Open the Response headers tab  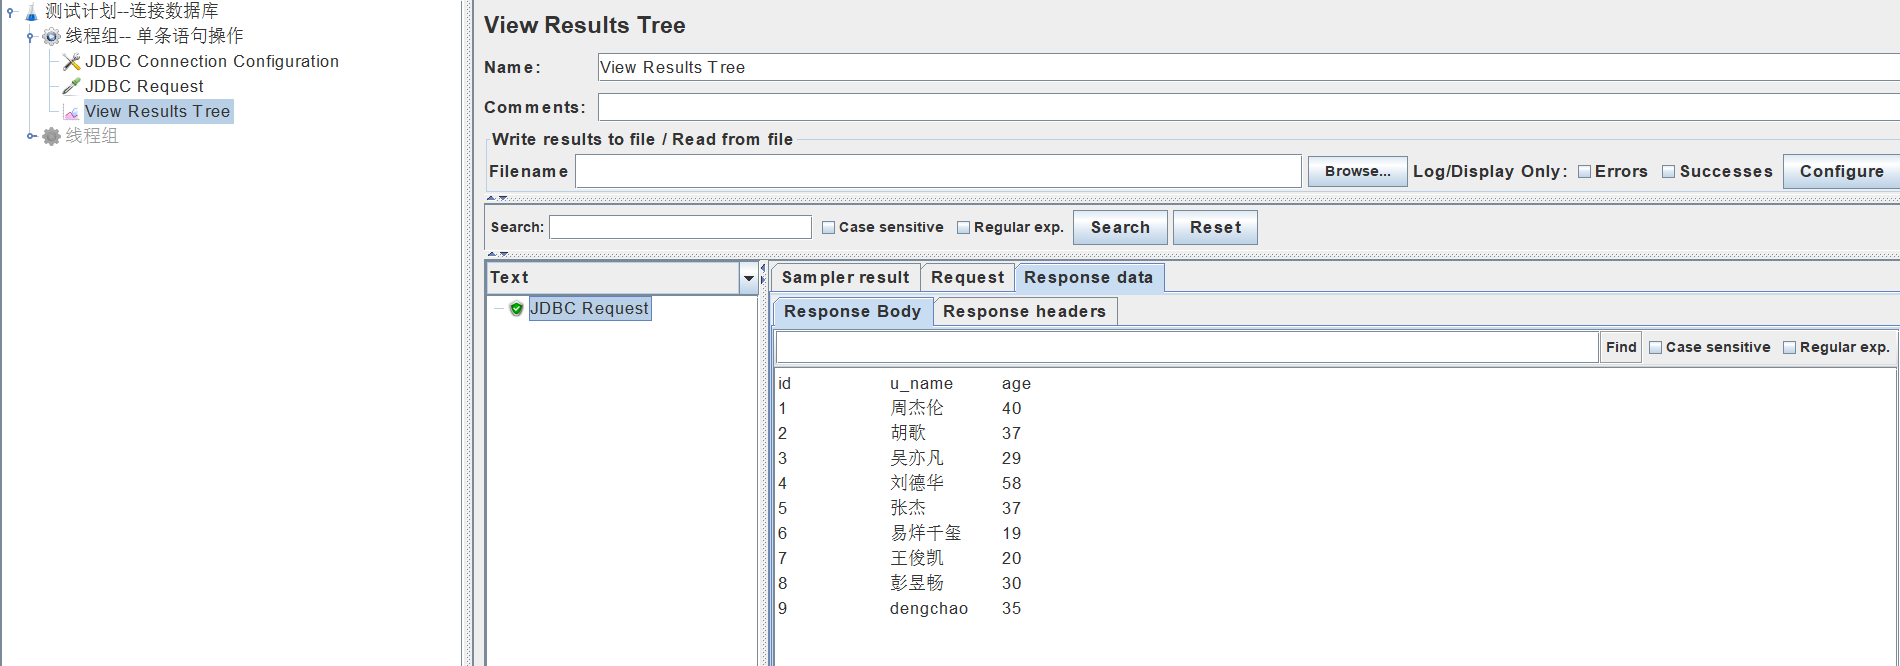pyautogui.click(x=1024, y=312)
